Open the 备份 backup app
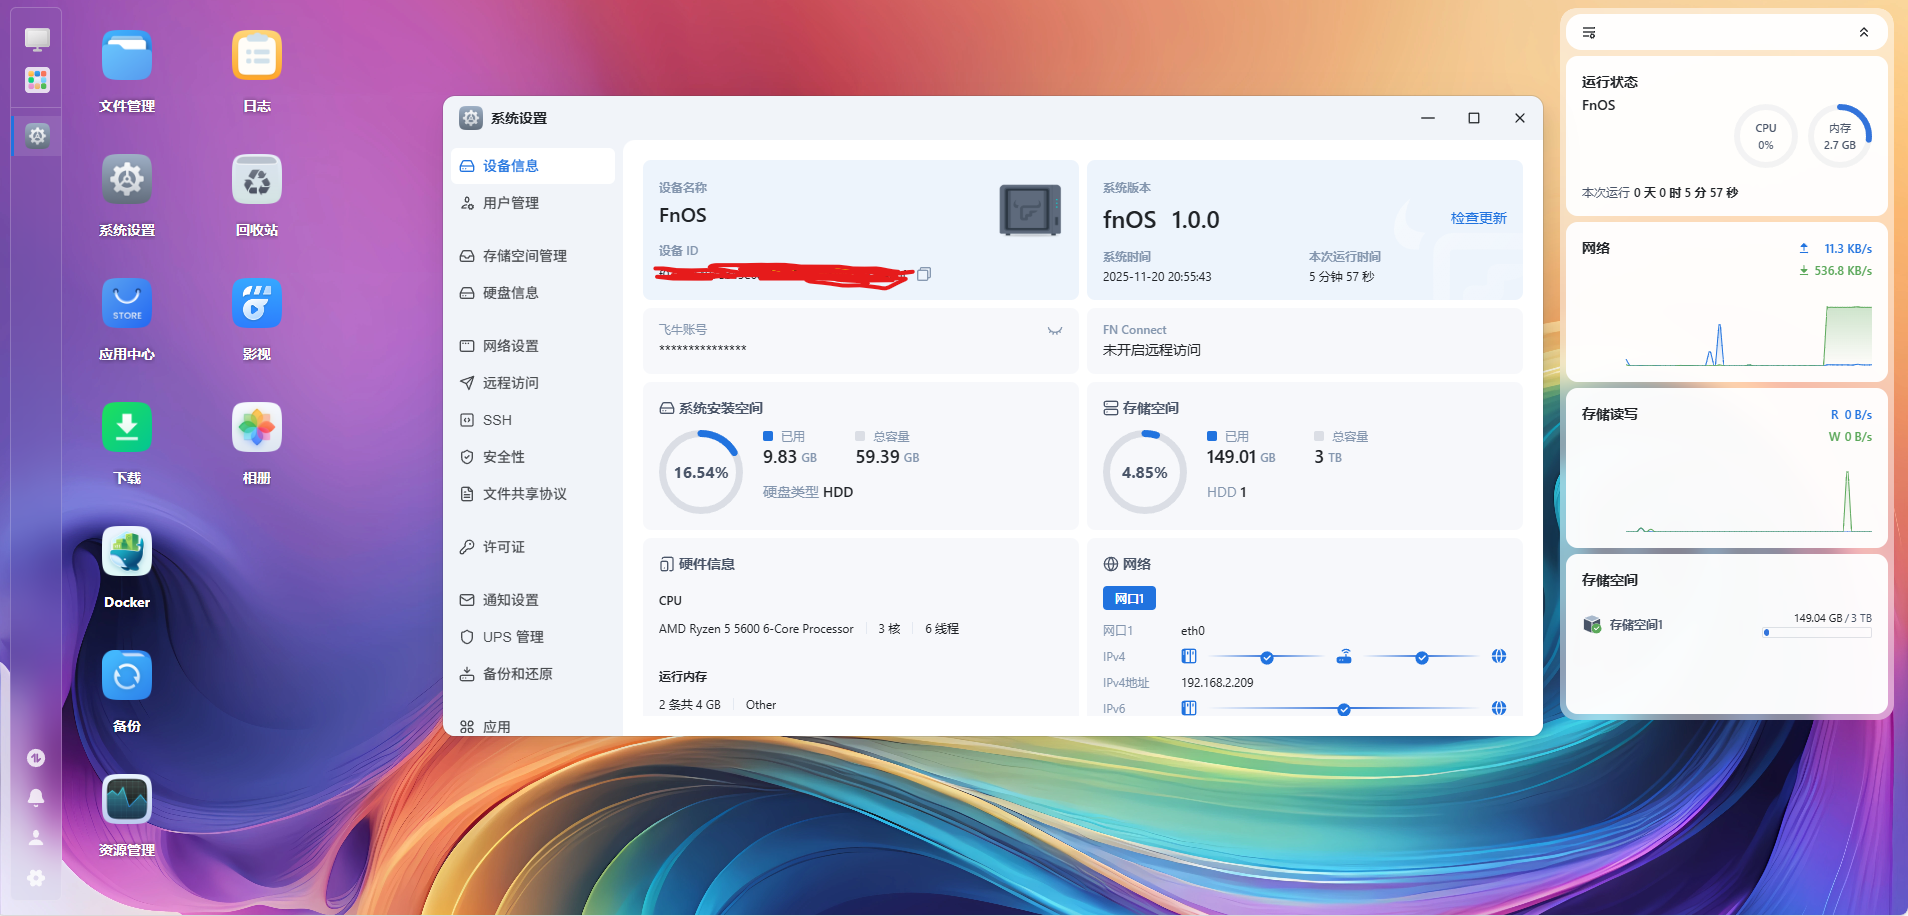The image size is (1908, 916). [126, 675]
